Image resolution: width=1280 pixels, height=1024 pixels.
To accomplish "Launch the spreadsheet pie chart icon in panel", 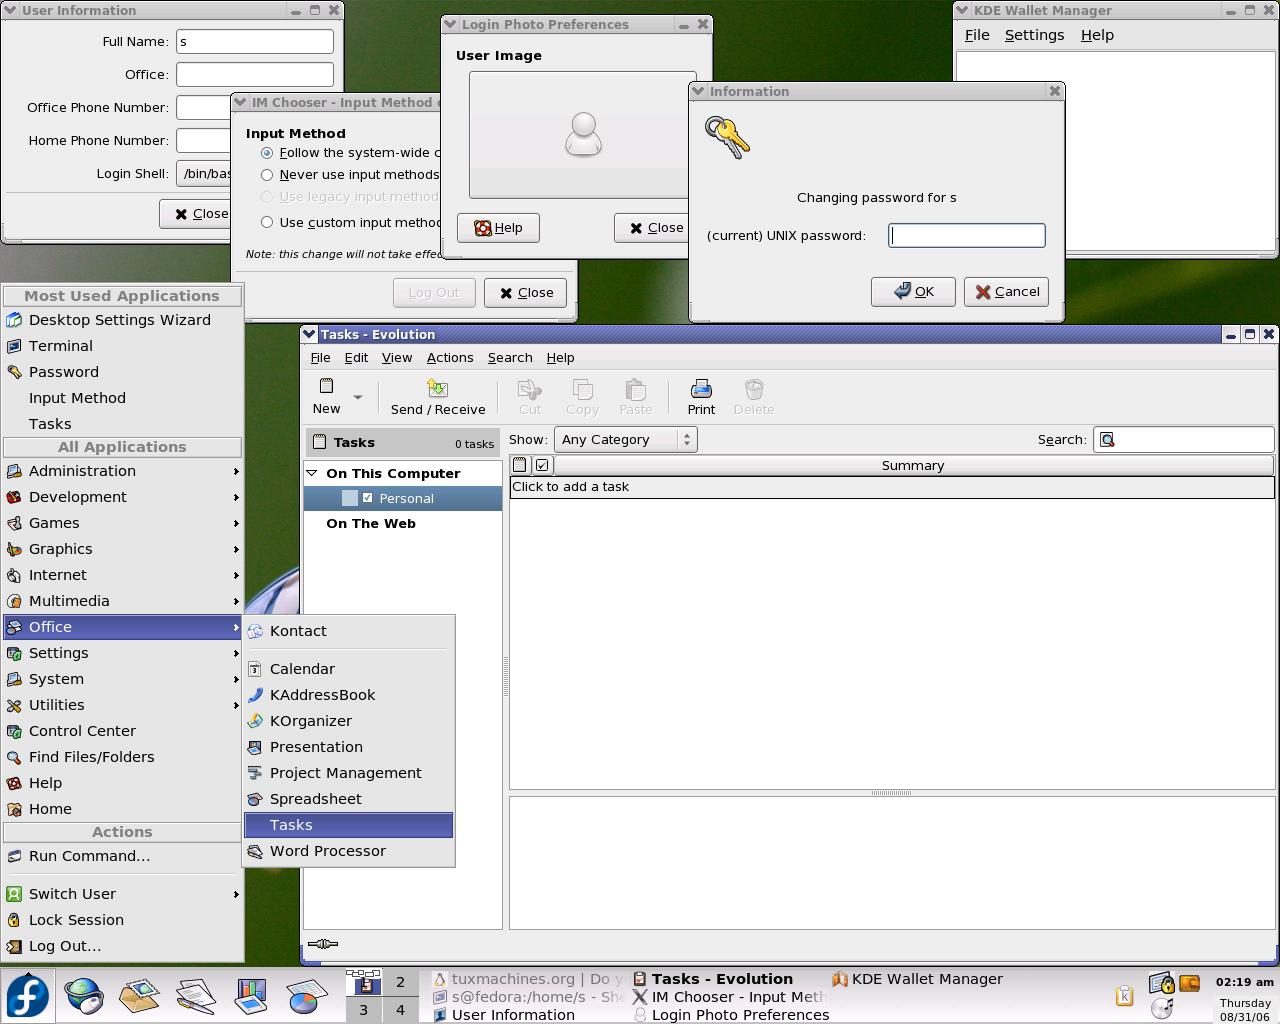I will (x=307, y=996).
